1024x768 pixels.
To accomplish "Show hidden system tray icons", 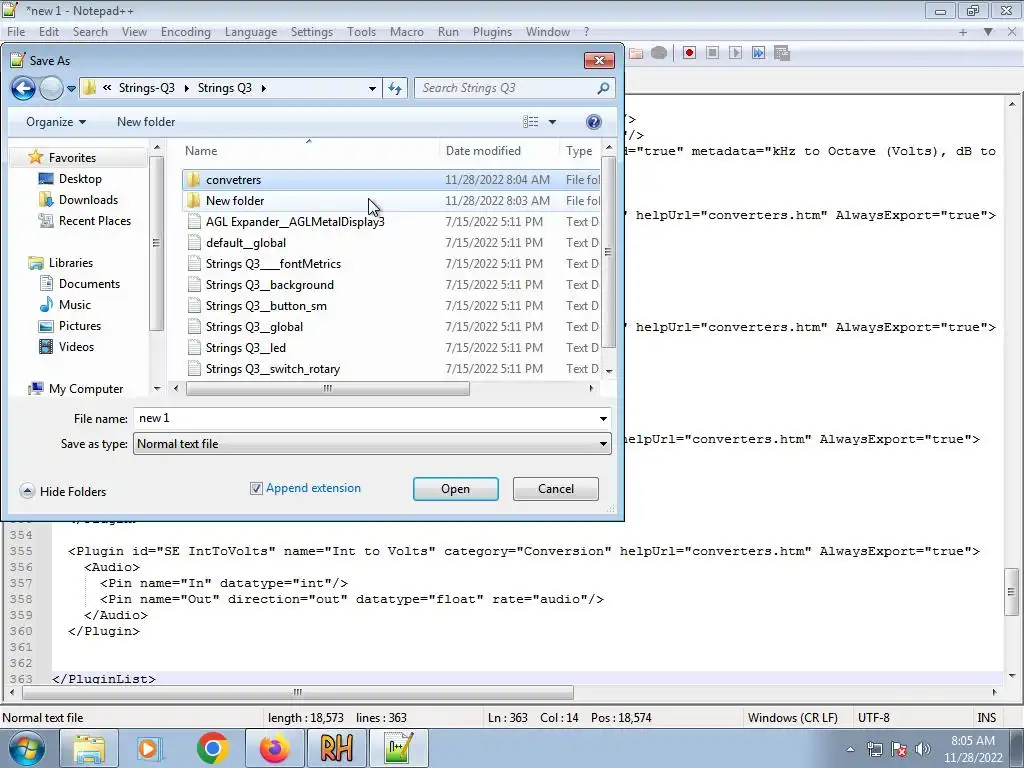I will point(850,749).
